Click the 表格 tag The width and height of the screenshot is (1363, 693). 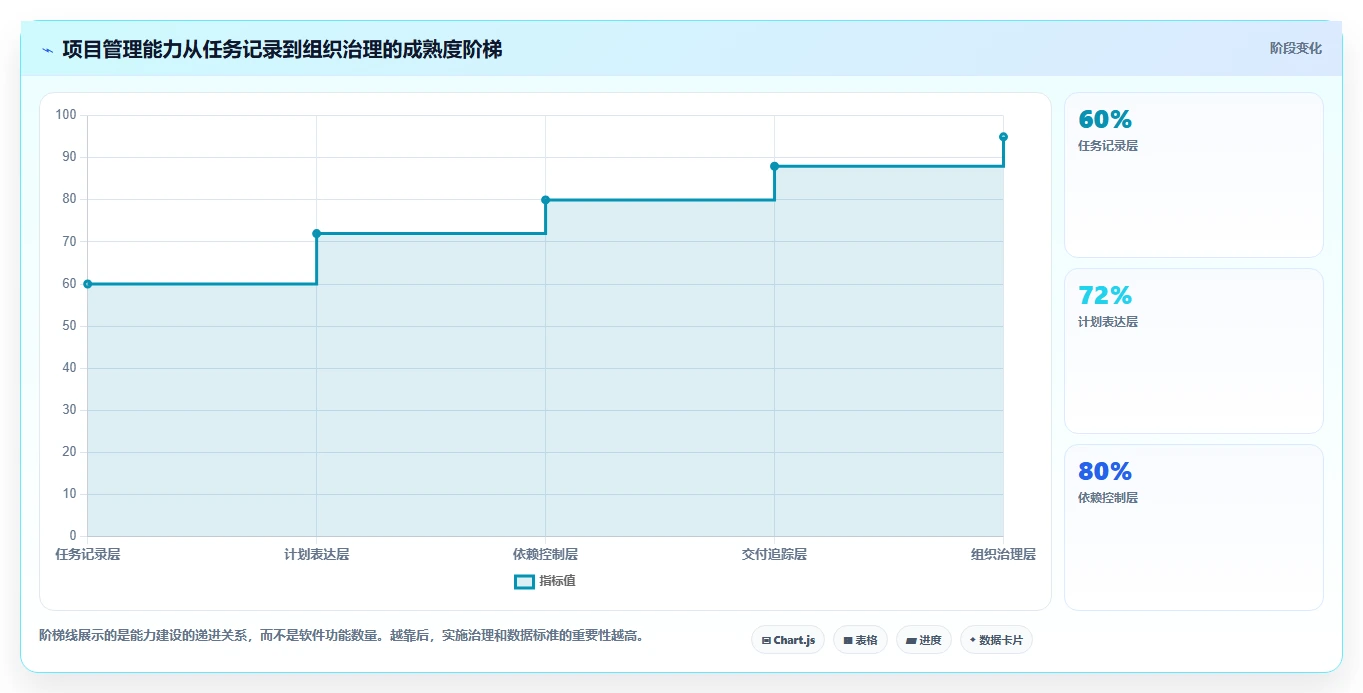pos(860,640)
